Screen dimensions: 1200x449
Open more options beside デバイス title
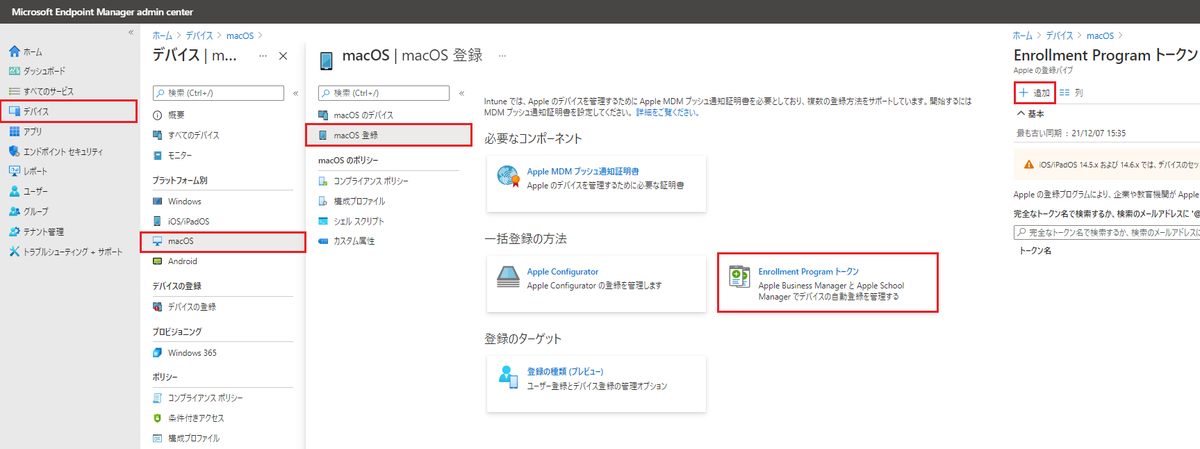point(263,55)
